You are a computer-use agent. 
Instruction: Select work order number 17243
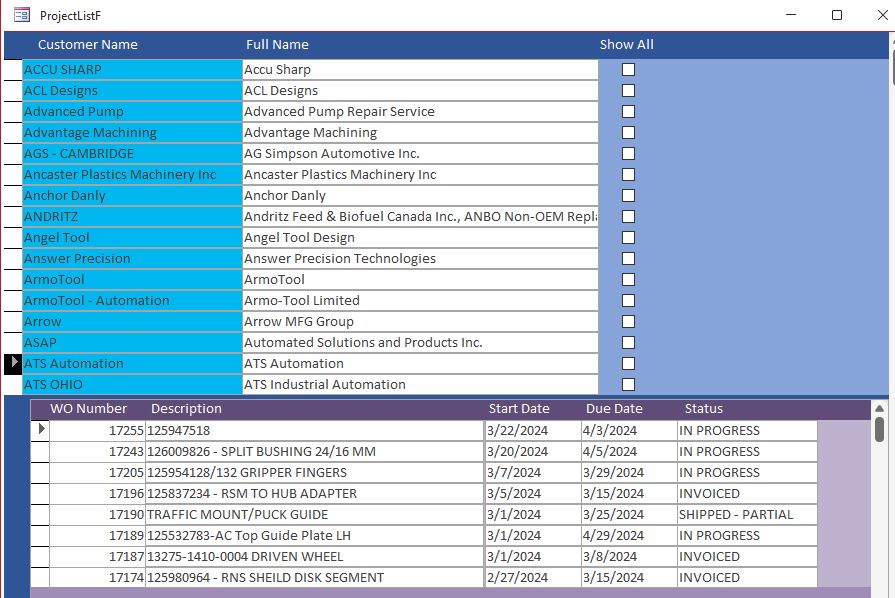[98, 451]
